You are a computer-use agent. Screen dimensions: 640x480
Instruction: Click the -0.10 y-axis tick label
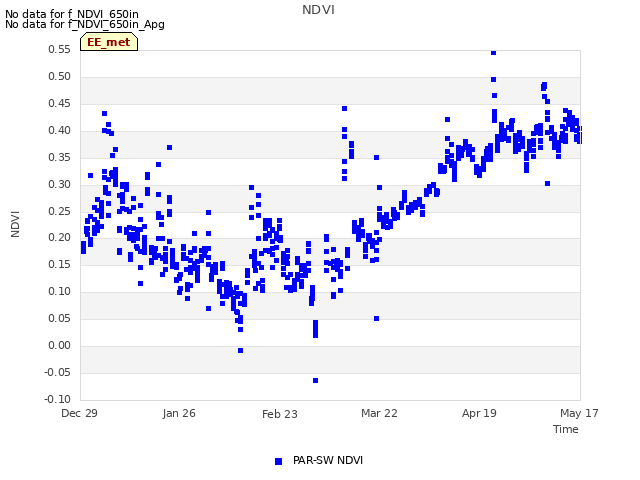[58, 399]
